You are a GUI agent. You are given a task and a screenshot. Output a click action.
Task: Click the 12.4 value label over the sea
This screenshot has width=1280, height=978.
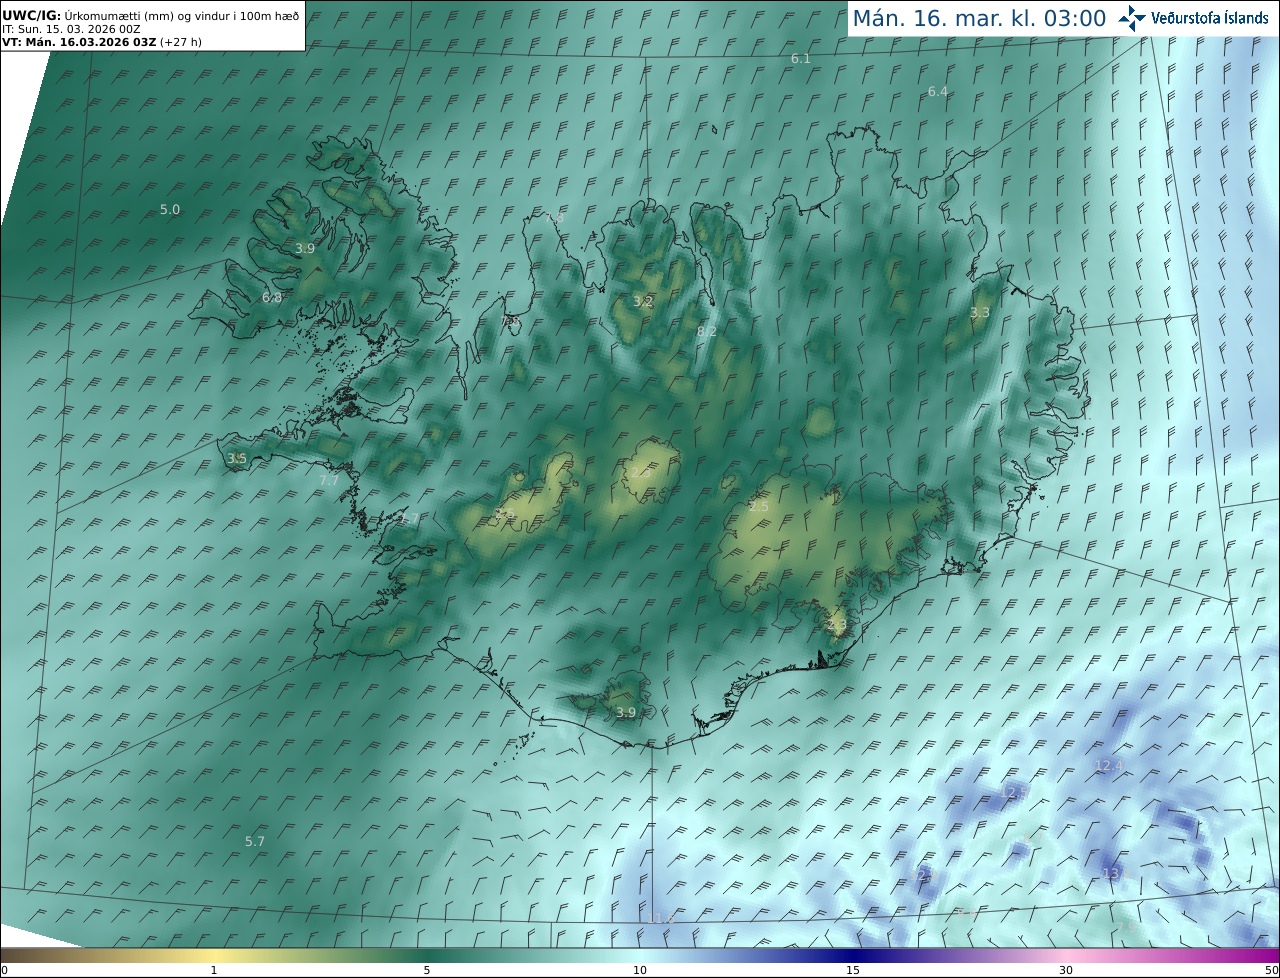pos(1109,766)
